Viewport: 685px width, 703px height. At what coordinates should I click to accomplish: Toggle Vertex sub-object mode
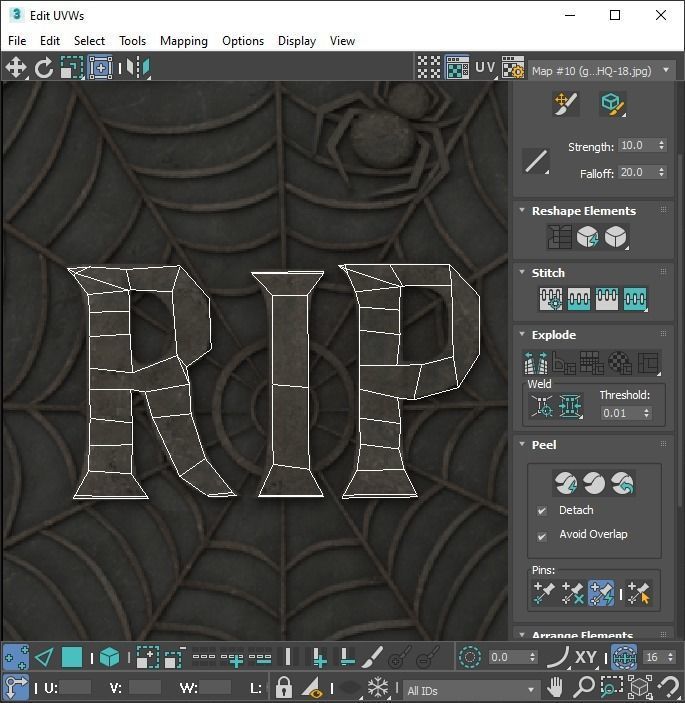coord(16,658)
